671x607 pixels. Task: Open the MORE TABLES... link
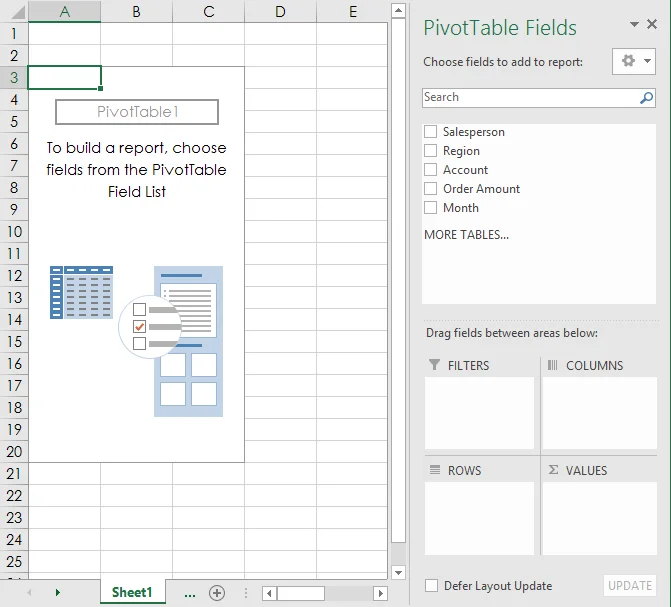click(x=466, y=235)
